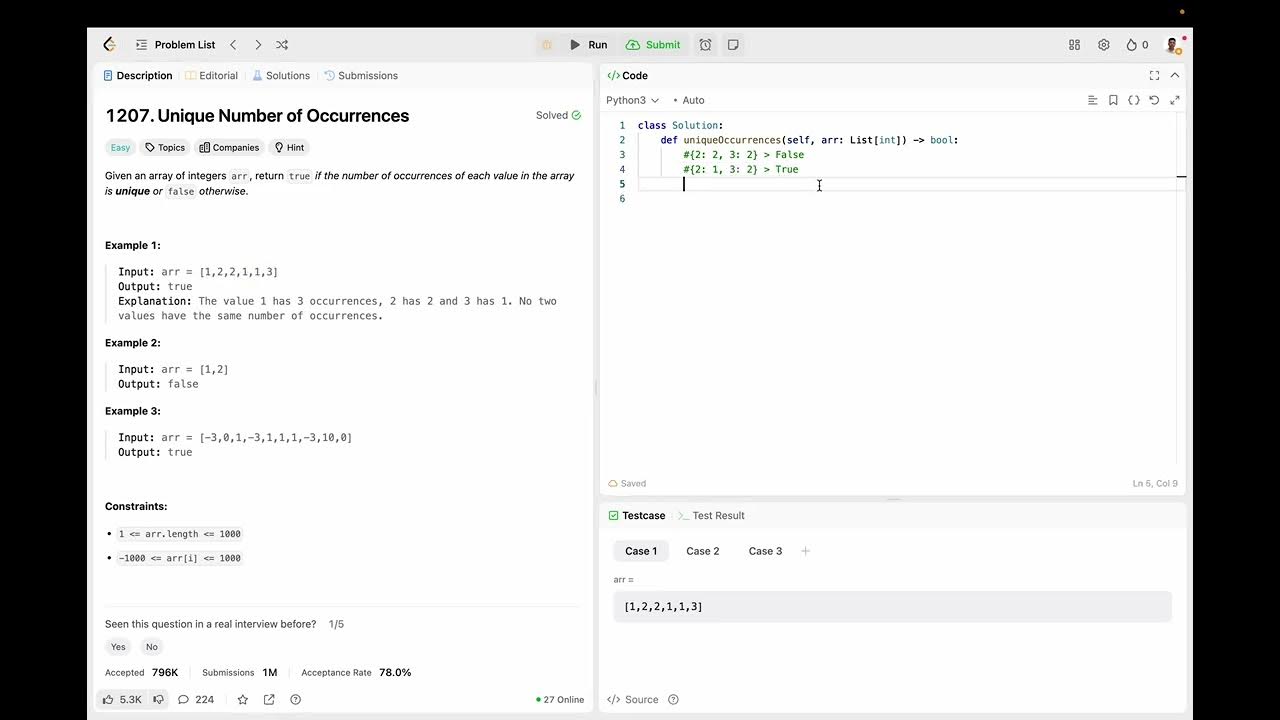Viewport: 1280px width, 720px height.
Task: Open the settings gear icon
Action: (1103, 45)
